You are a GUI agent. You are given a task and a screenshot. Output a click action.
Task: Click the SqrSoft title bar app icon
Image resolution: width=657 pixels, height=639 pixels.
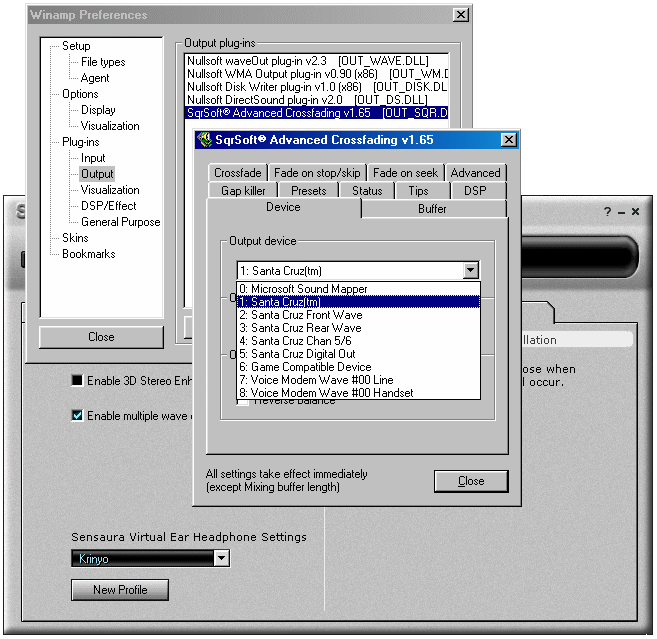[204, 140]
